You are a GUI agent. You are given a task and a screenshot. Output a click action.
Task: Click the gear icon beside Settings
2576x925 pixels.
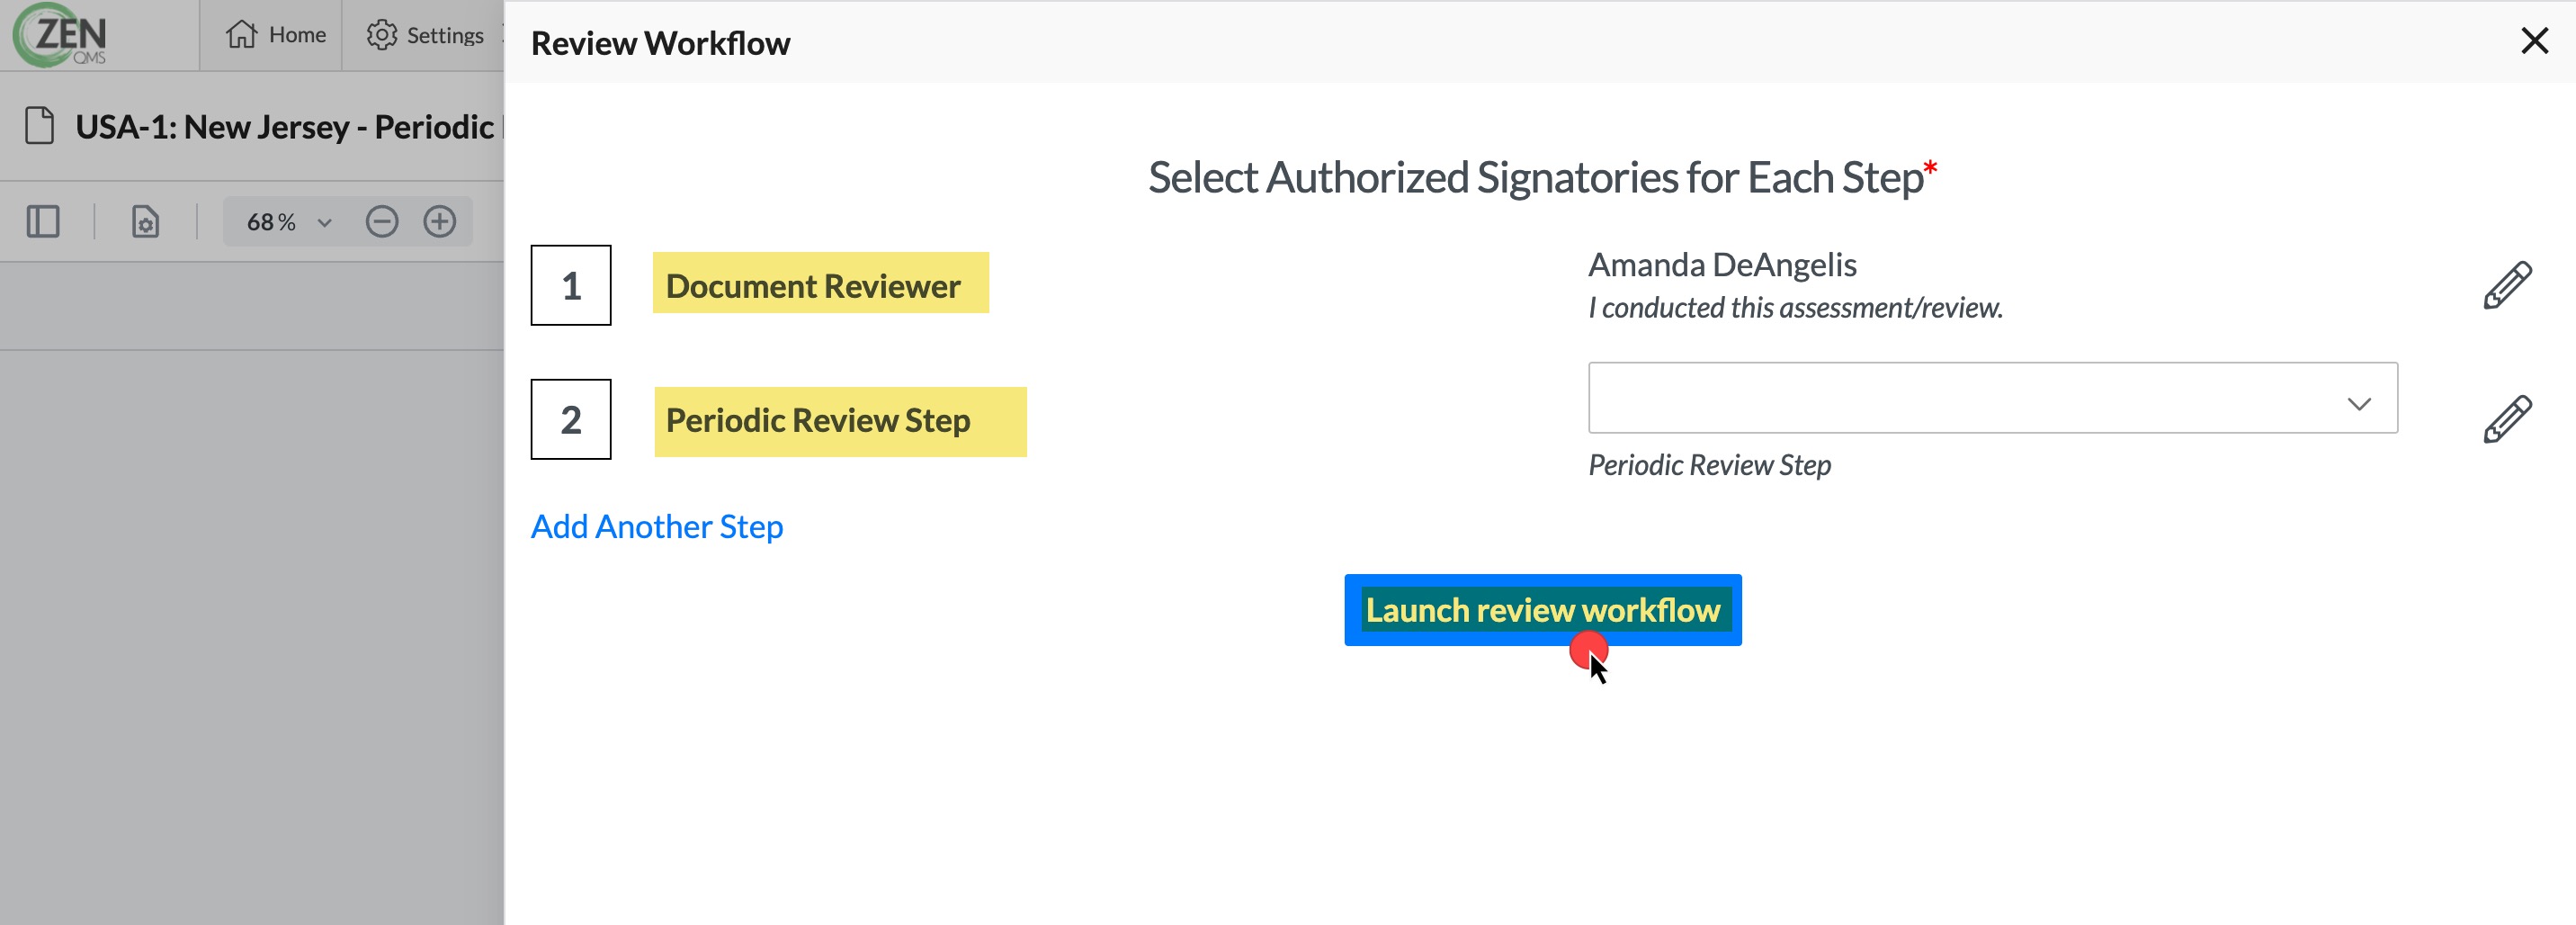[x=381, y=35]
